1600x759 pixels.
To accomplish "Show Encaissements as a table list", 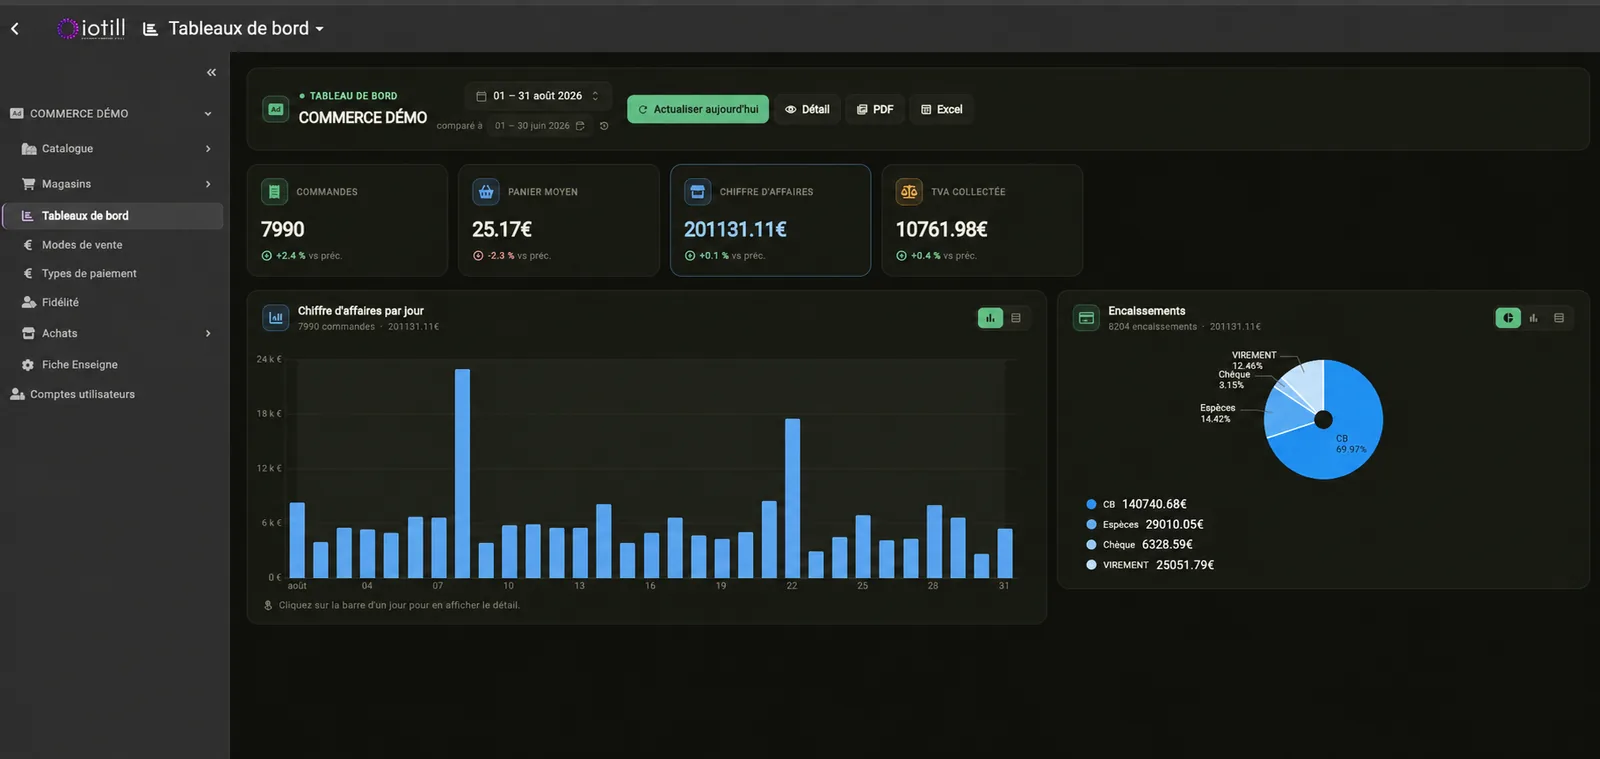I will click(1559, 318).
